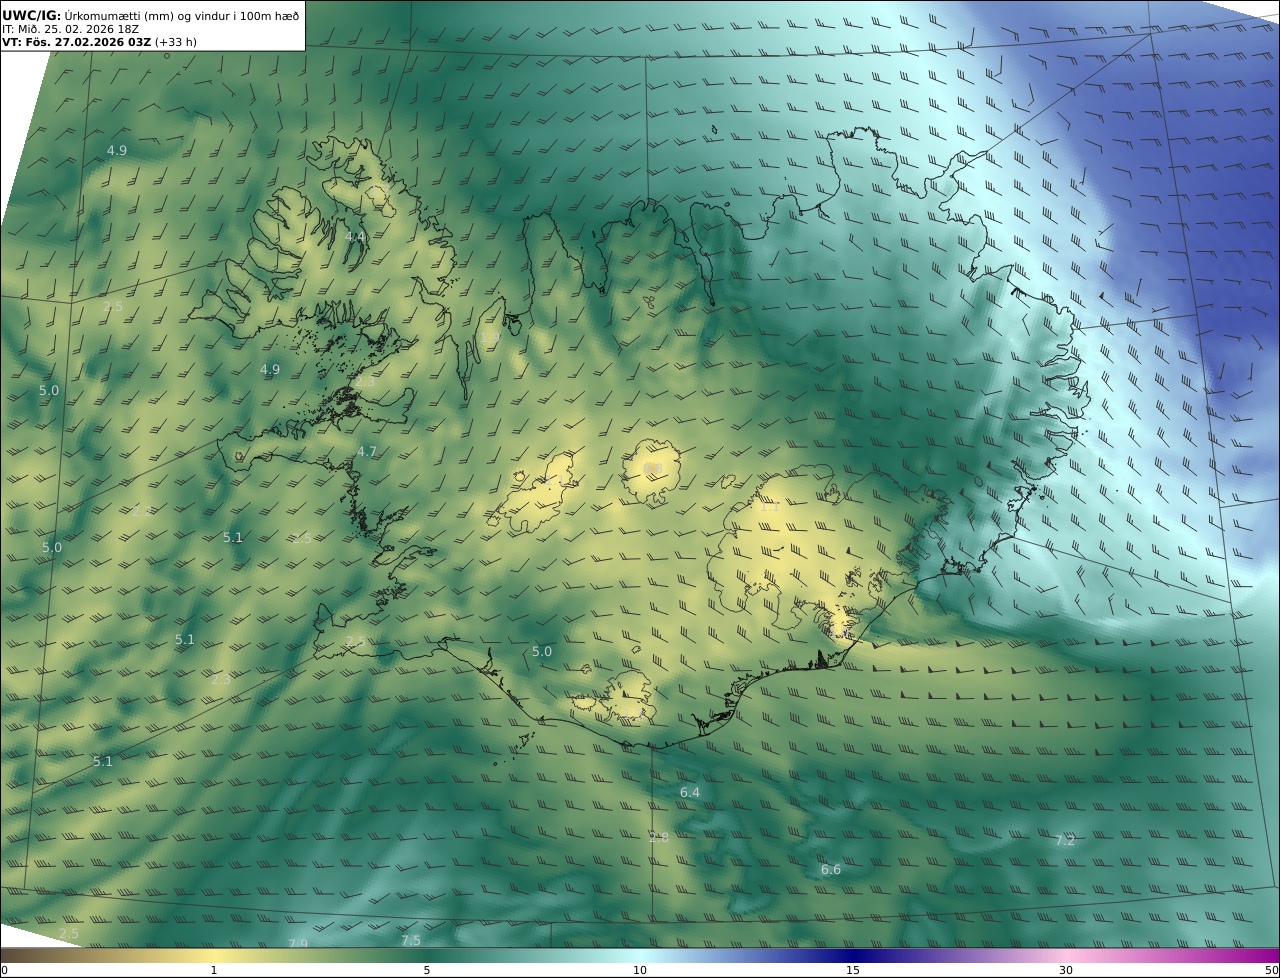Viewport: 1280px width, 978px height.
Task: Click the 7.5 value label near the bottom edge
Action: 411,941
